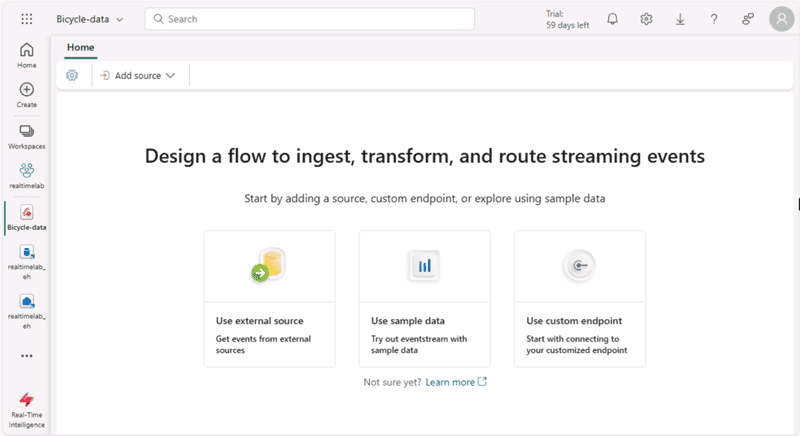Click the eventstream settings gear in toolbar

[x=72, y=75]
